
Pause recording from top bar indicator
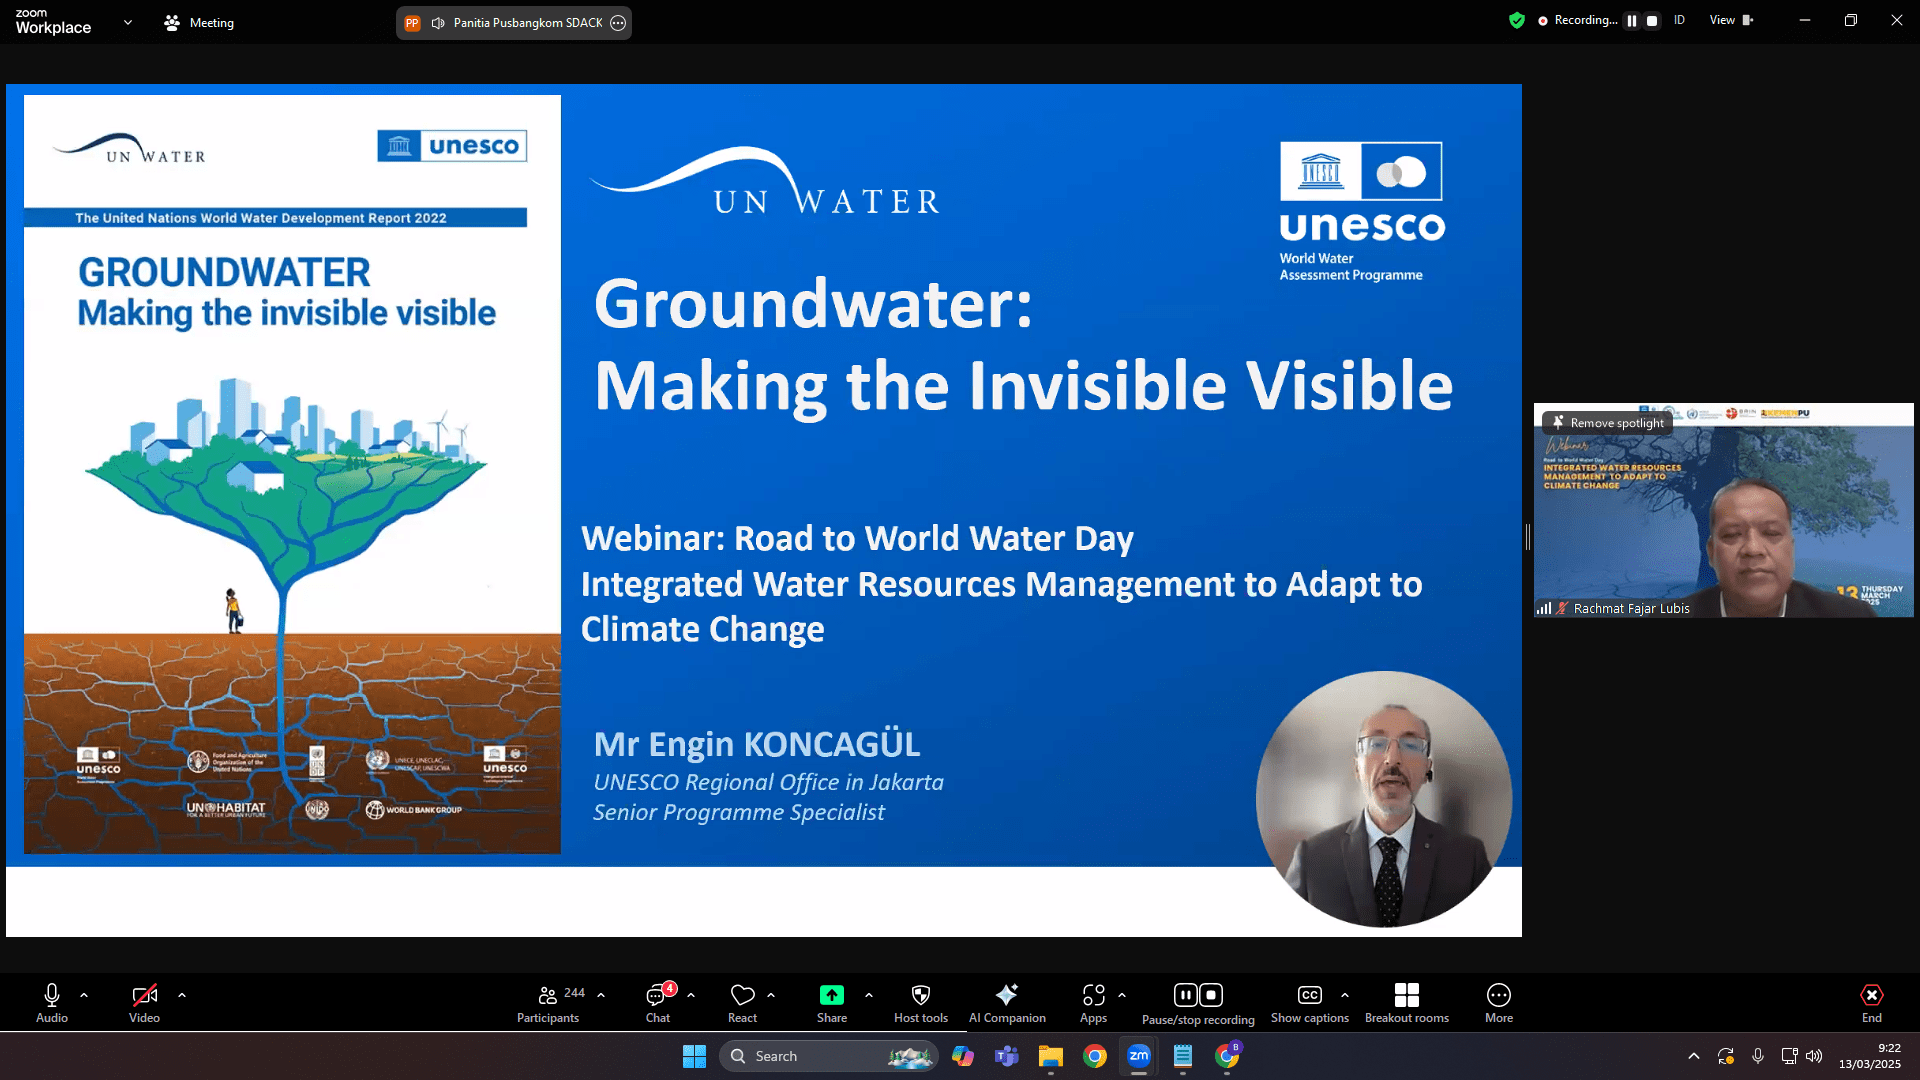coord(1632,20)
